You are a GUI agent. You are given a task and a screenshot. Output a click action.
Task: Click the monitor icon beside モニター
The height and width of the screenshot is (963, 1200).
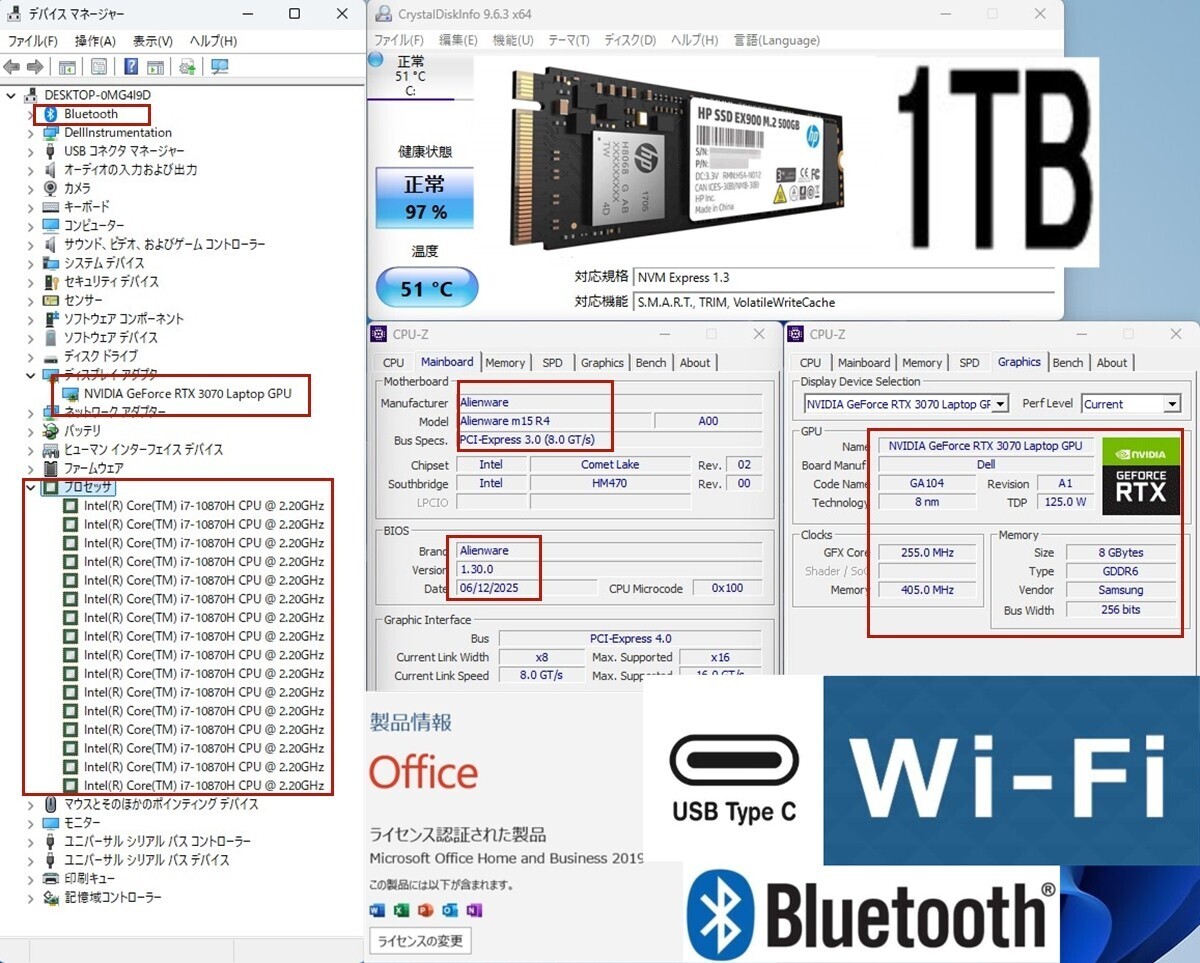(51, 822)
